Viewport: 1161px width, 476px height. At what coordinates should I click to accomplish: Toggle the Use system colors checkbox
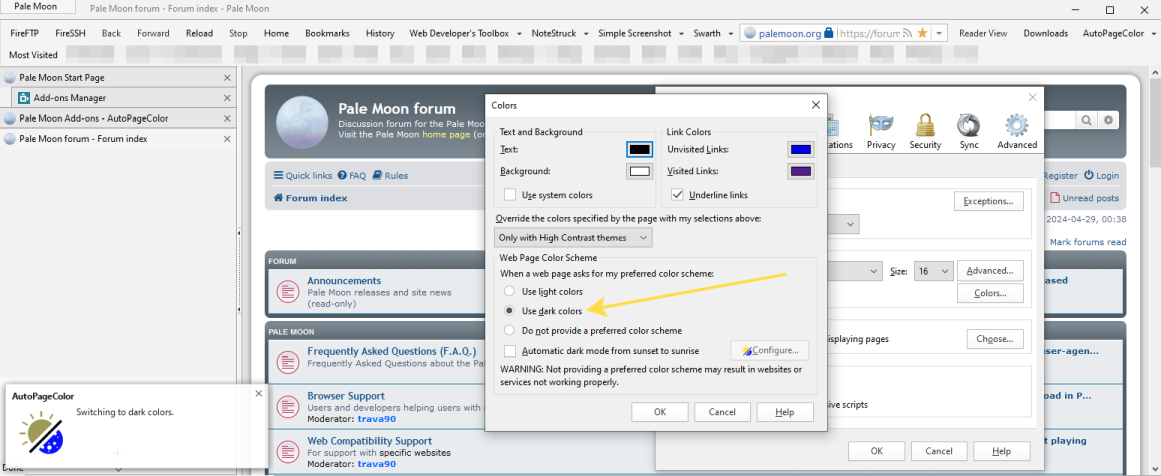pos(509,195)
